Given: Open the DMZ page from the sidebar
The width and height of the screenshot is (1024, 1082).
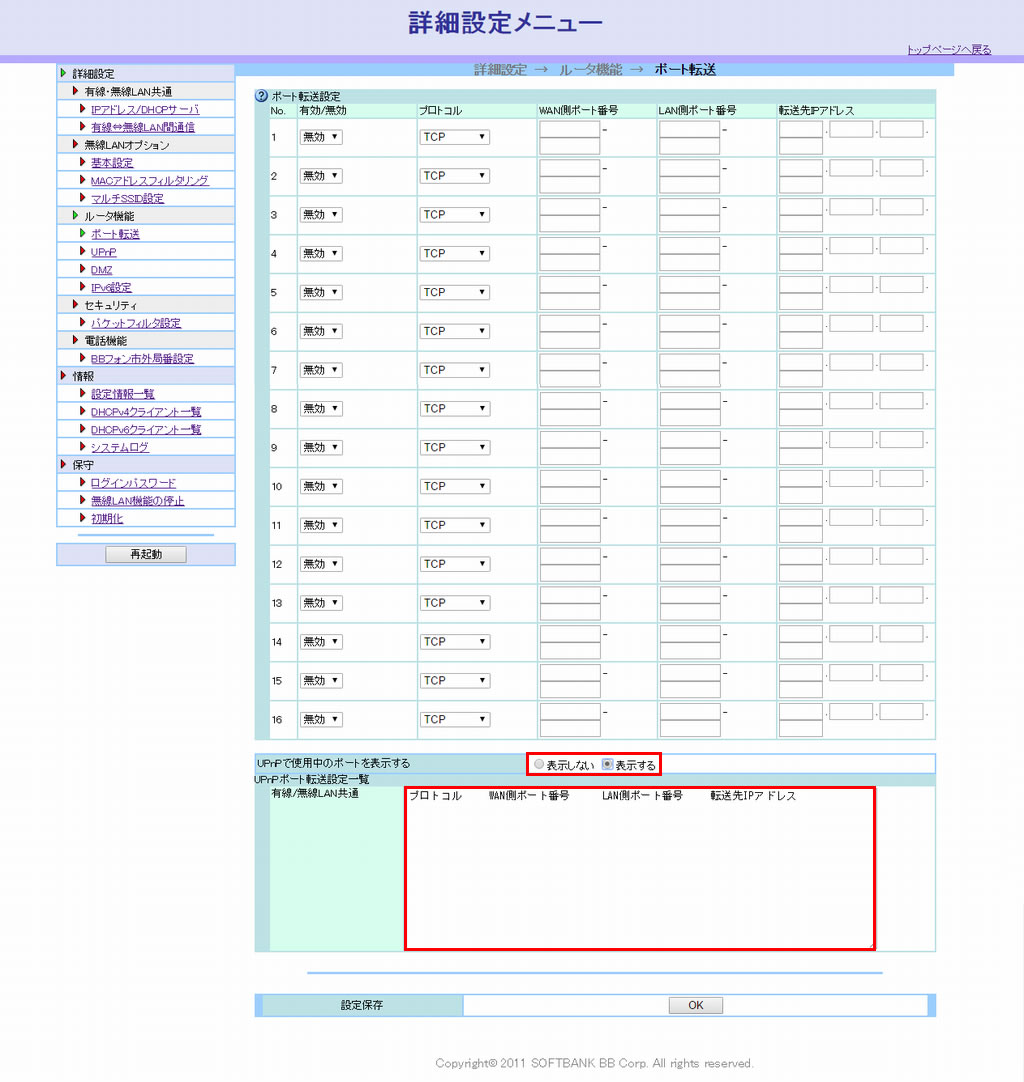Looking at the screenshot, I should (x=101, y=270).
